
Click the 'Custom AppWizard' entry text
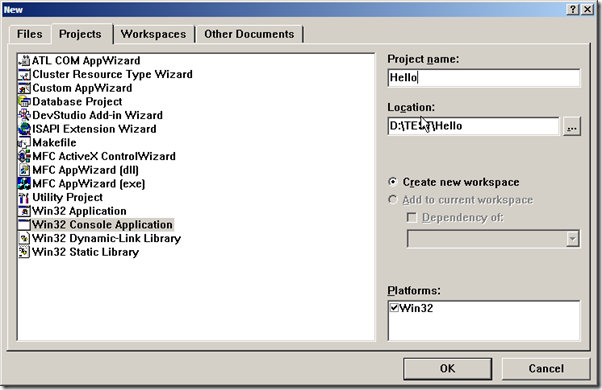pyautogui.click(x=82, y=88)
